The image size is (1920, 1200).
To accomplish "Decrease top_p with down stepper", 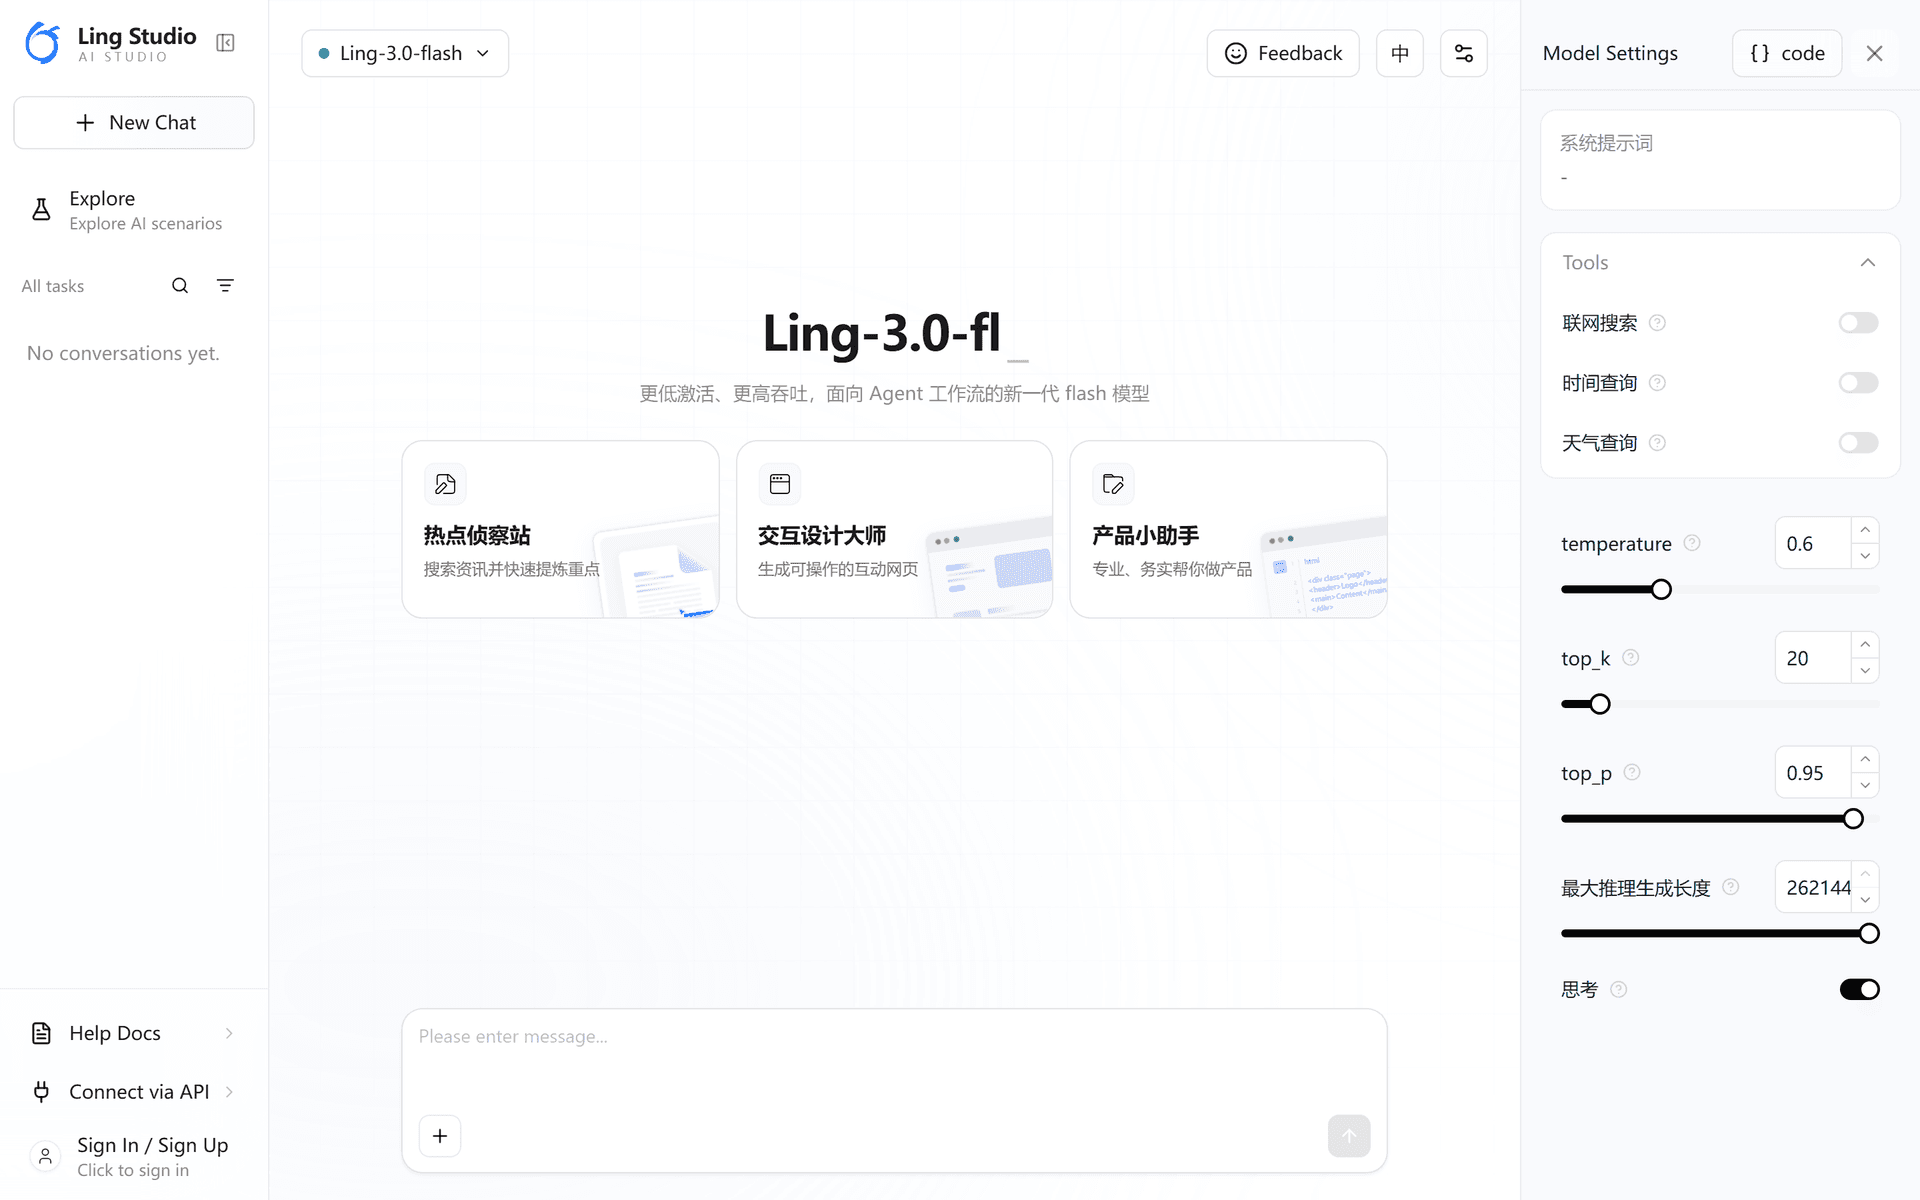I will 1865,786.
